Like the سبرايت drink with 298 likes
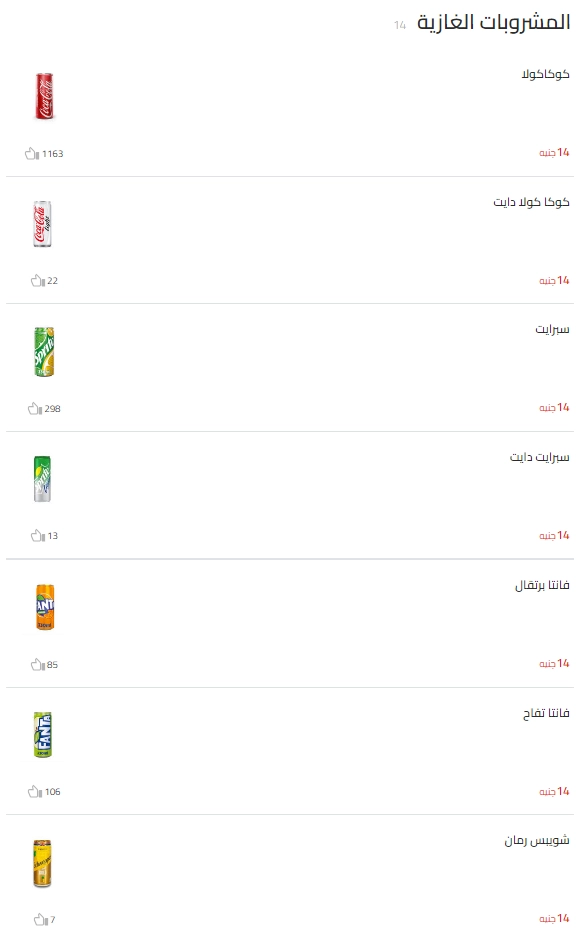The width and height of the screenshot is (583, 942). click(x=34, y=409)
